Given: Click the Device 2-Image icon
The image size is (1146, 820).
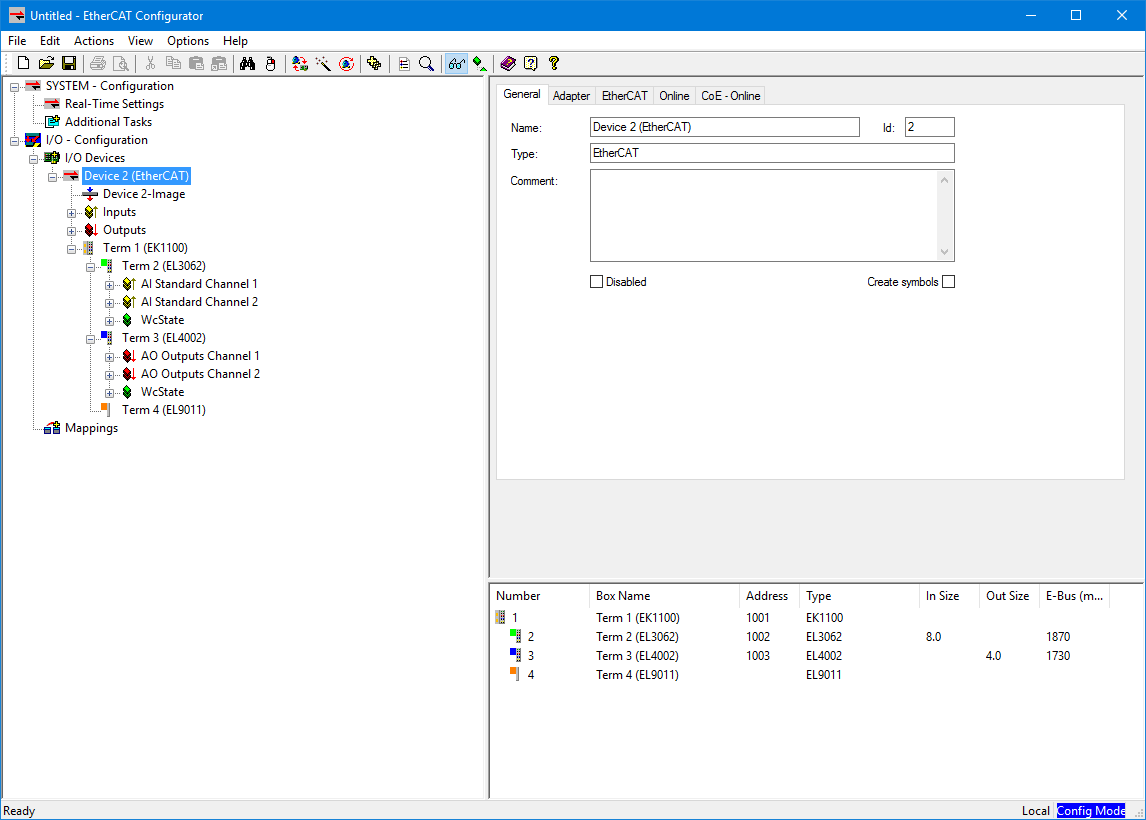Looking at the screenshot, I should click(90, 194).
